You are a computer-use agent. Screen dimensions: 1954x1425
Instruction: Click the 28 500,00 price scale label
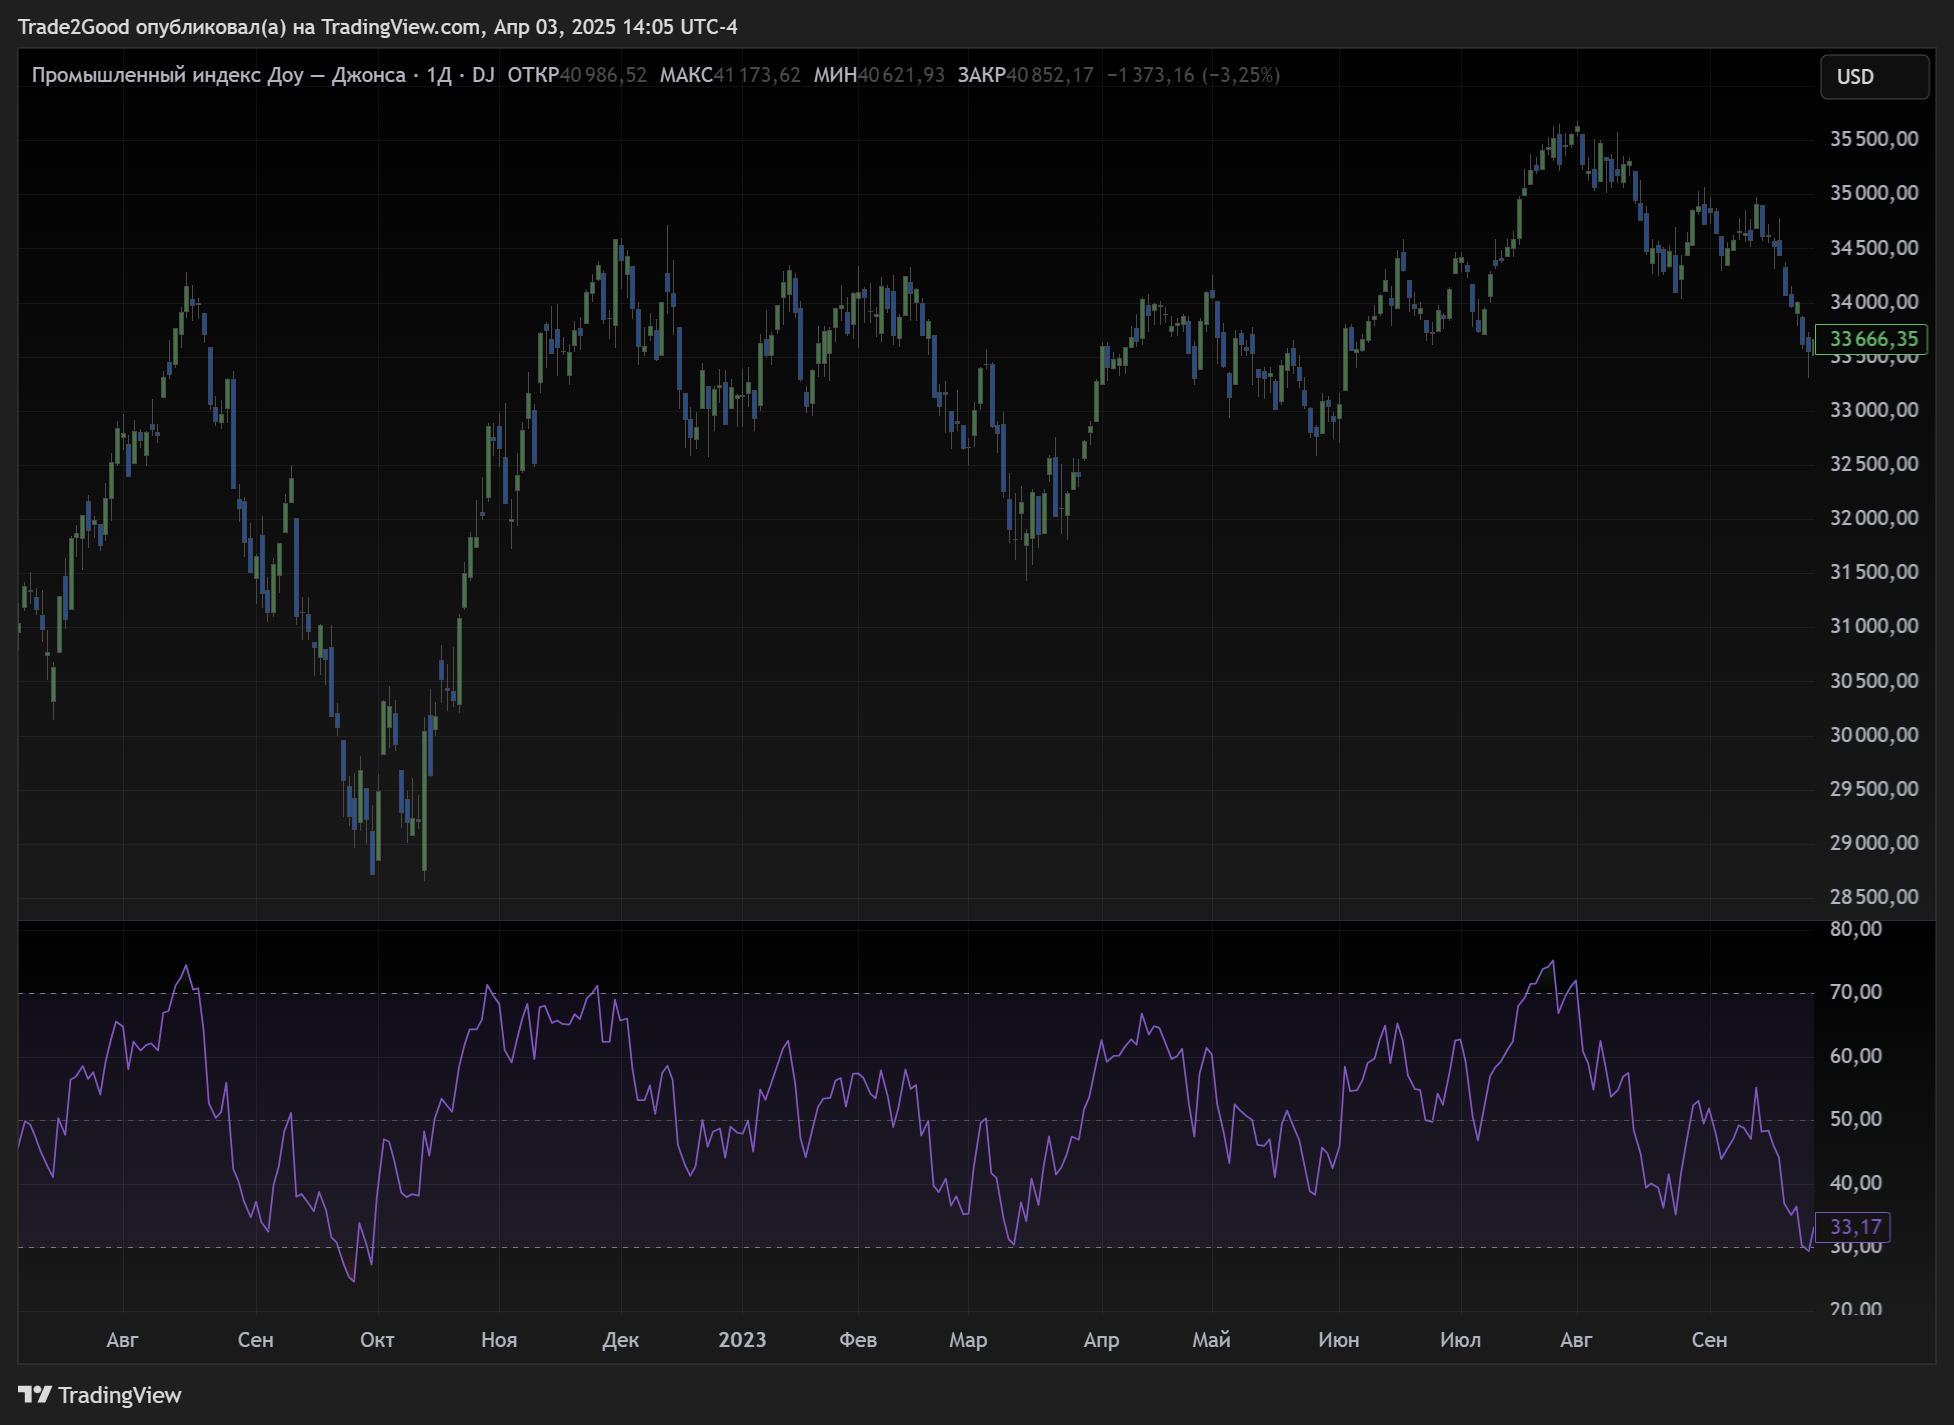click(1873, 897)
